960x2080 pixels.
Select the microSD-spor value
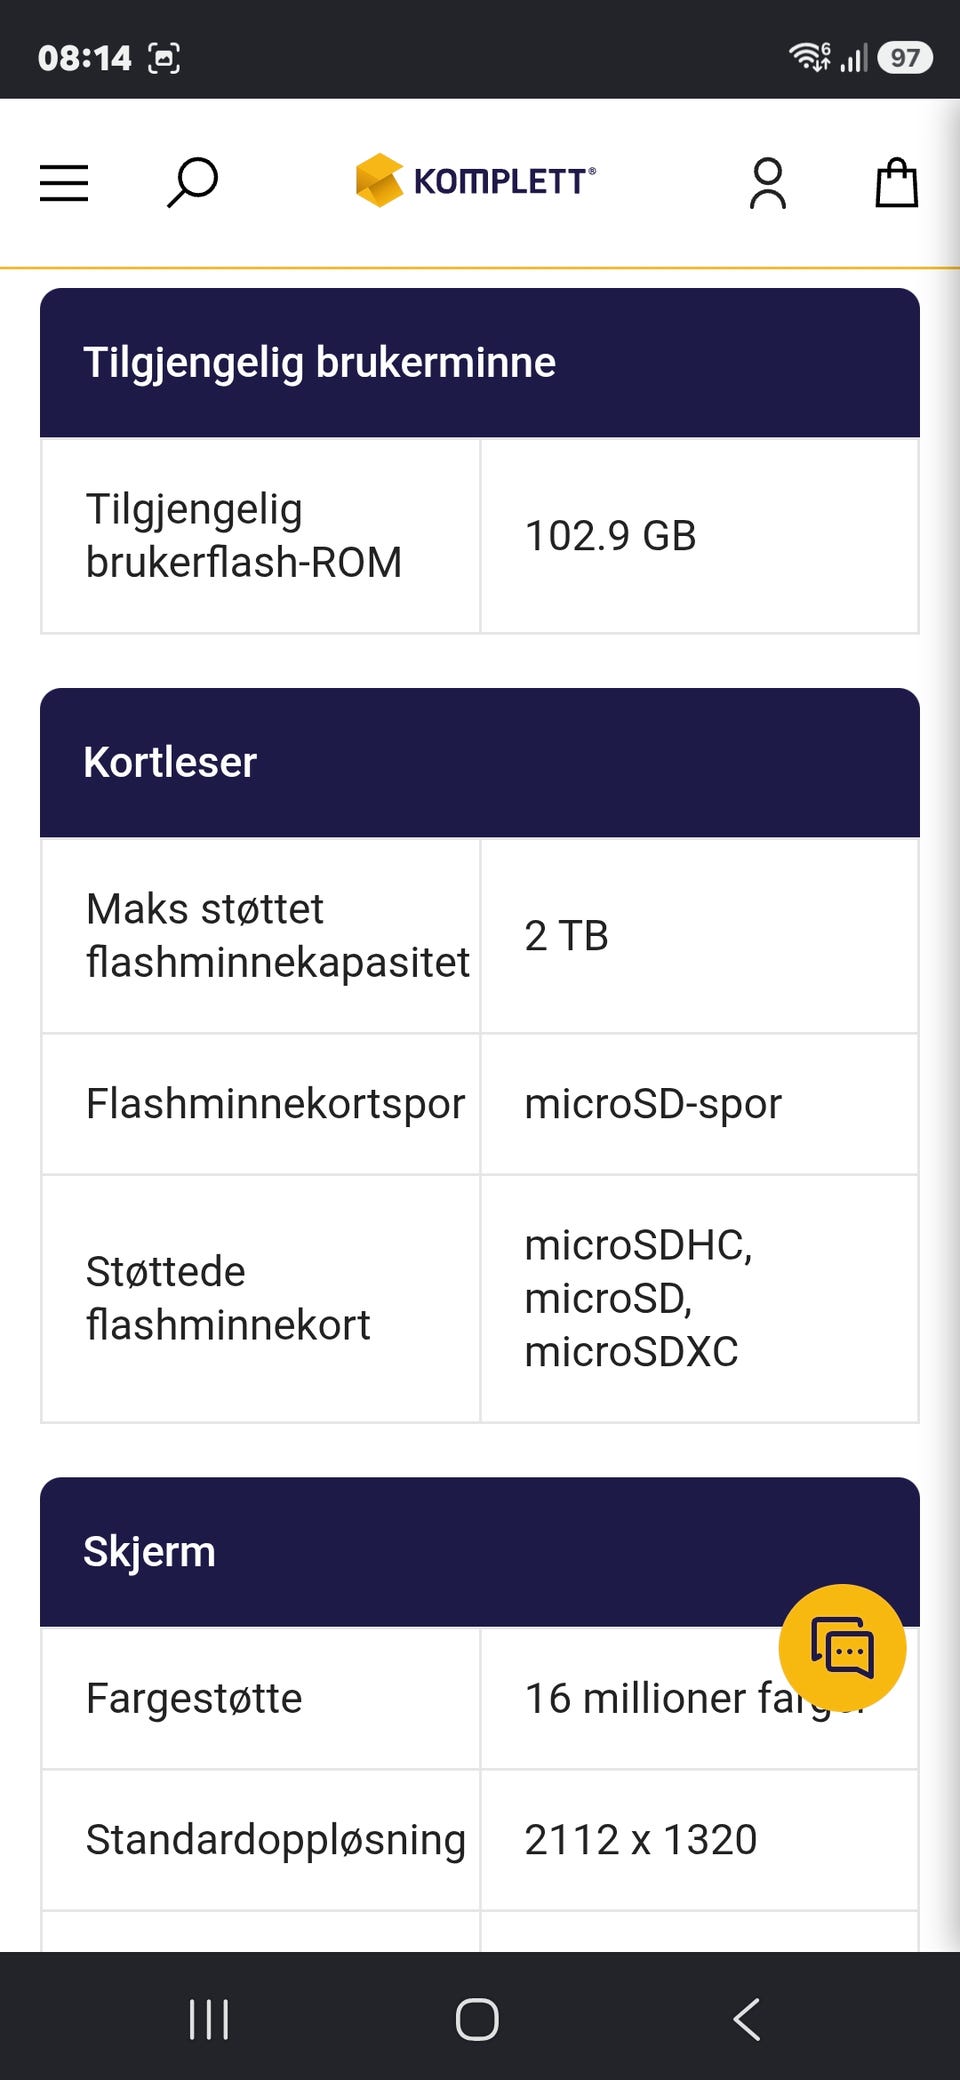[653, 1104]
